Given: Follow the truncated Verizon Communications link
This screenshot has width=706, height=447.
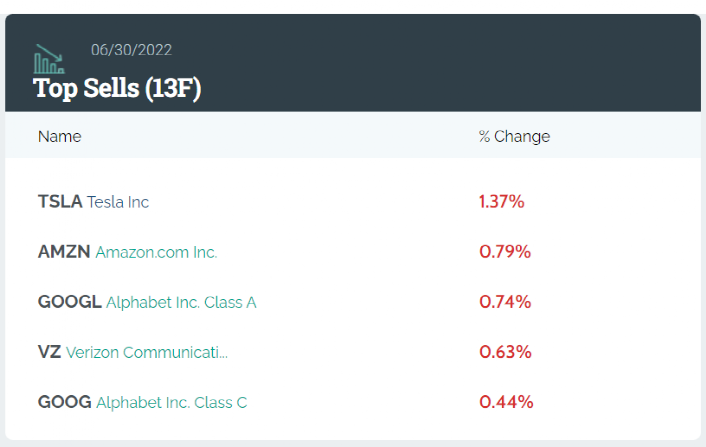Looking at the screenshot, I should (x=147, y=352).
